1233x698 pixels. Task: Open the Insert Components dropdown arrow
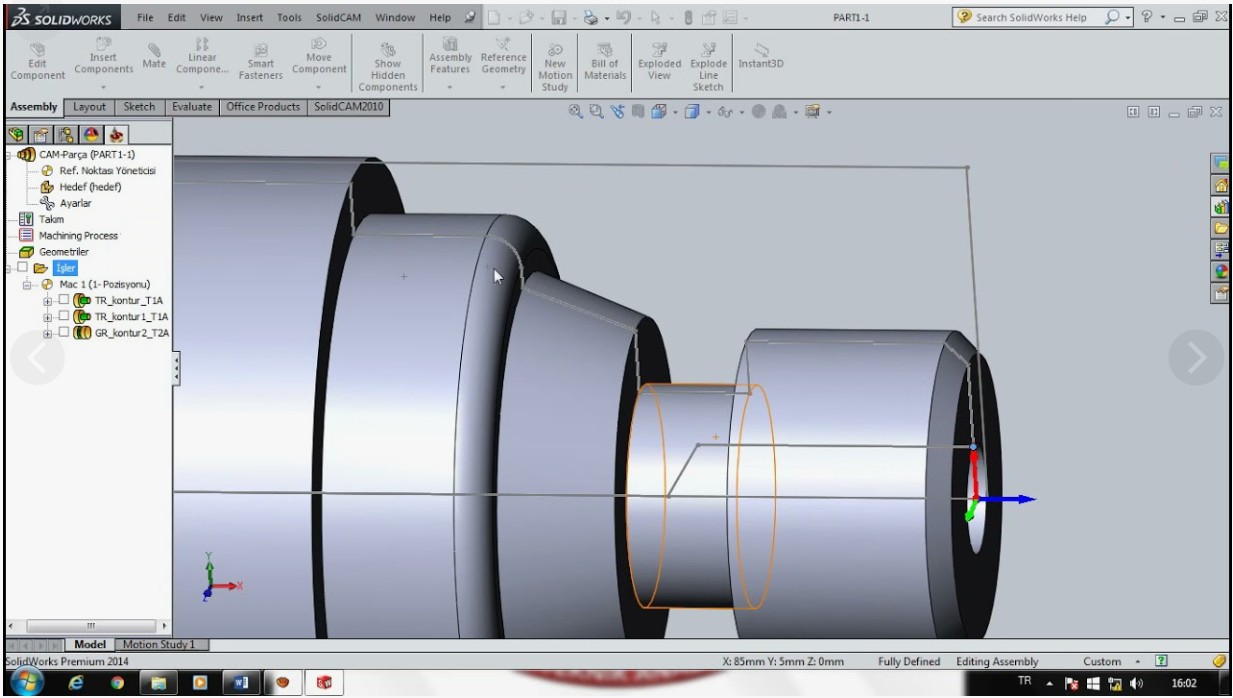tap(103, 86)
